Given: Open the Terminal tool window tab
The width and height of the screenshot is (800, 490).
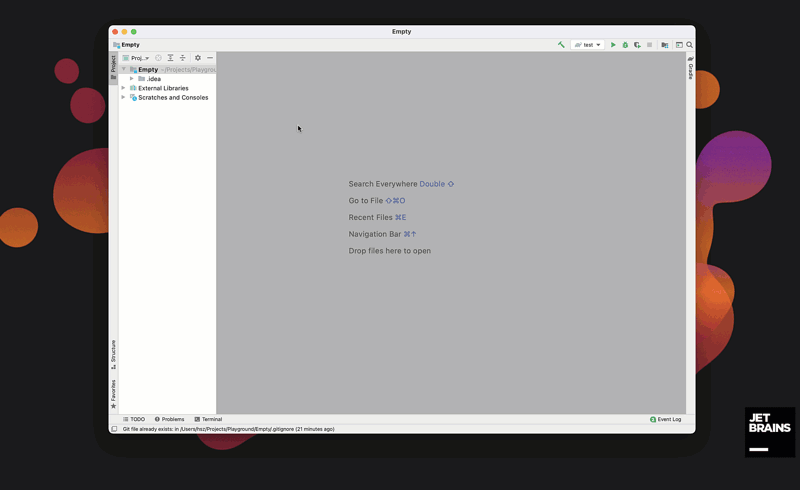Looking at the screenshot, I should pos(208,419).
